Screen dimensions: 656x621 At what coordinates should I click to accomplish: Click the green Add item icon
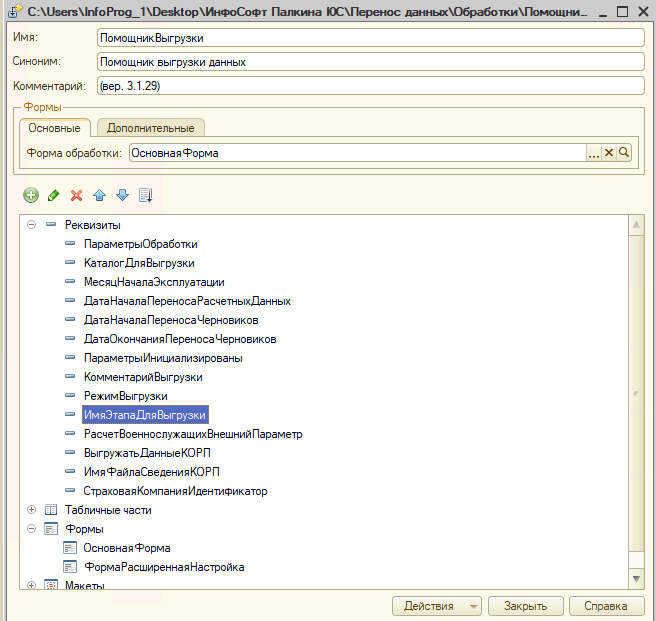point(31,194)
